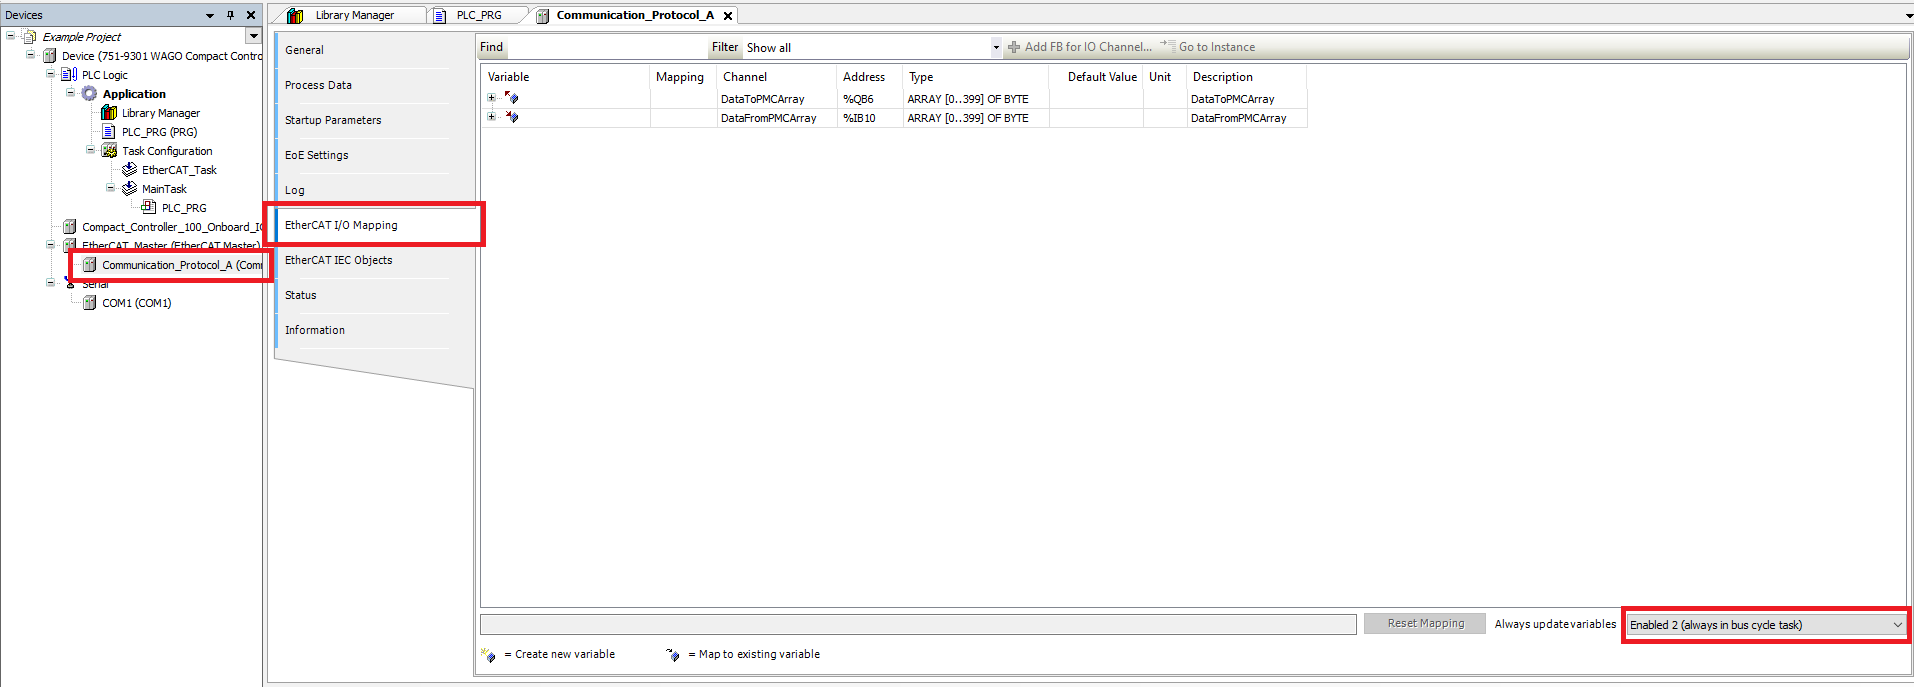The width and height of the screenshot is (1914, 687).
Task: Expand the DataFromPMCArray variable row
Action: tap(491, 117)
